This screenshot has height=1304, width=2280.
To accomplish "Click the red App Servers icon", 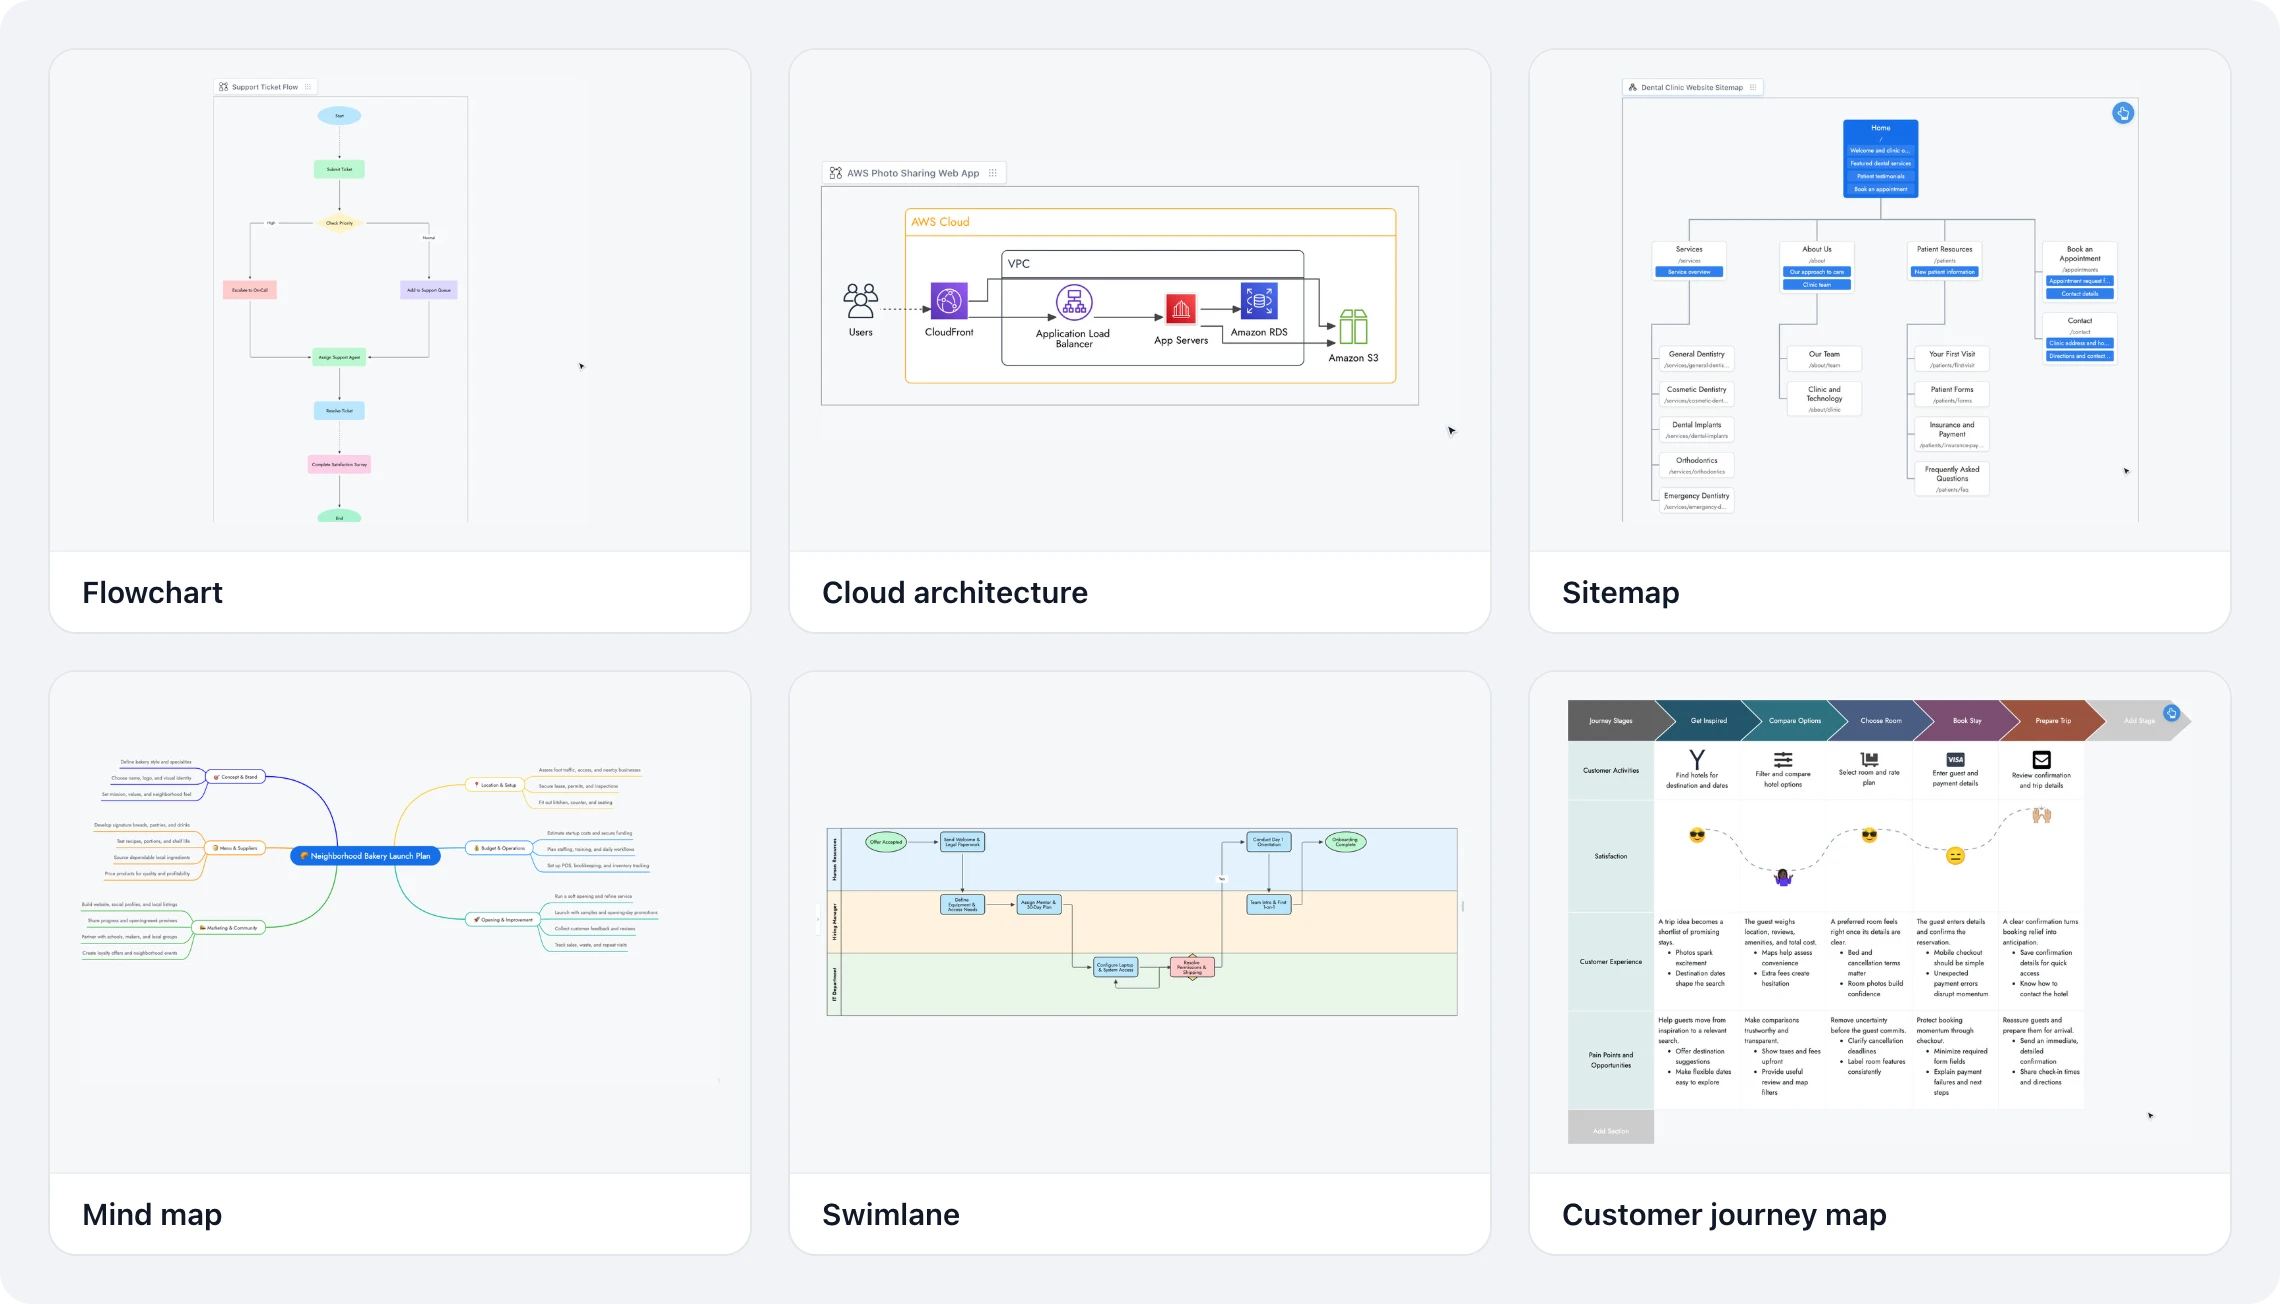I will (1181, 309).
